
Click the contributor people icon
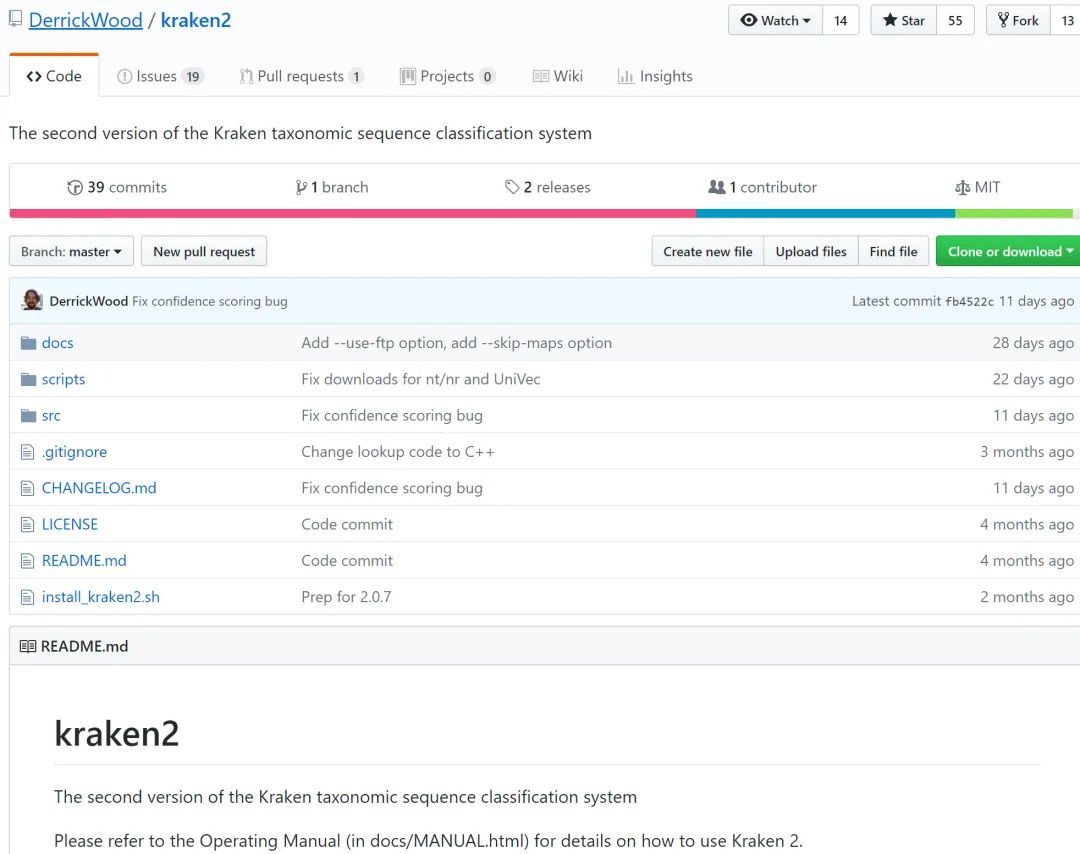[x=716, y=187]
